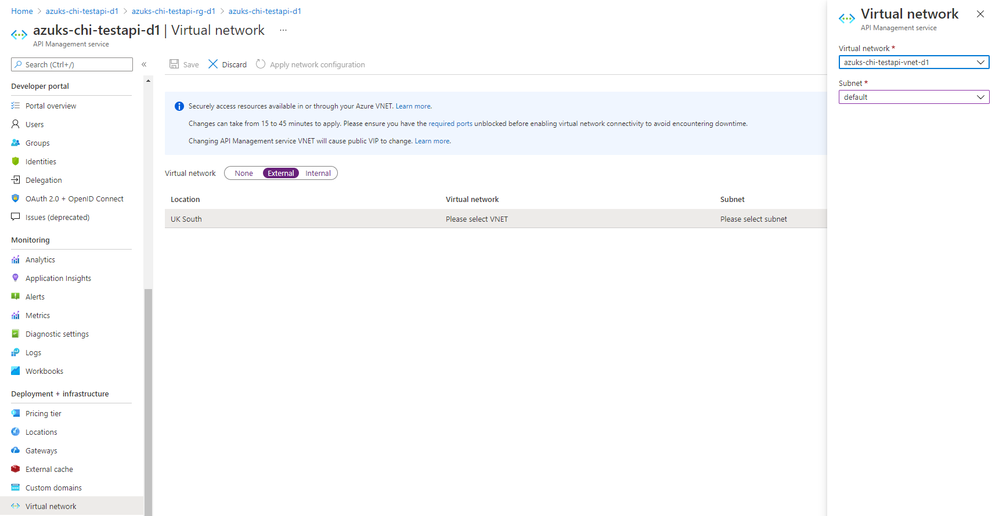Open the Subnet dropdown showing default
The width and height of the screenshot is (999, 516).
pyautogui.click(x=914, y=97)
